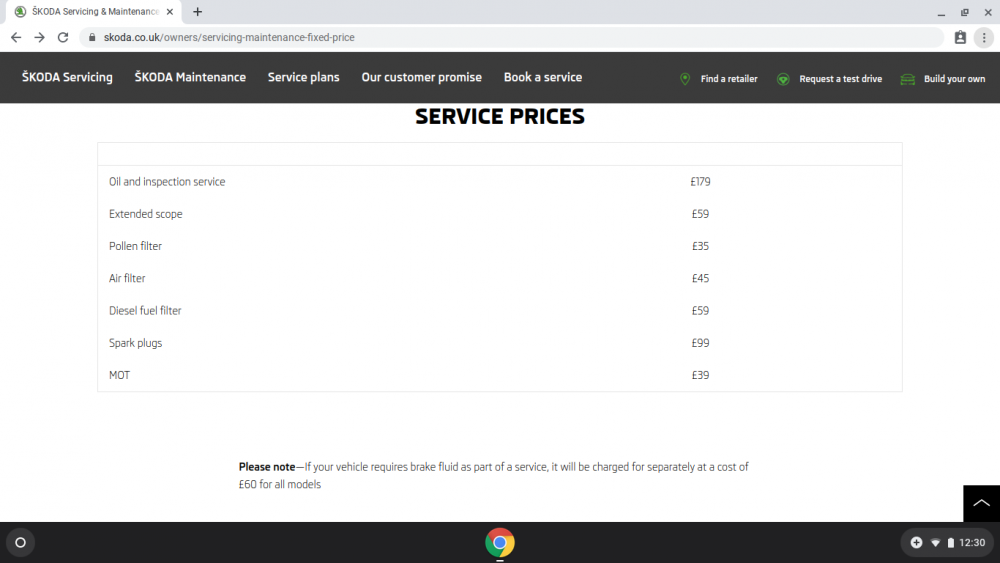Open Chrome three-dot menu

pyautogui.click(x=984, y=38)
